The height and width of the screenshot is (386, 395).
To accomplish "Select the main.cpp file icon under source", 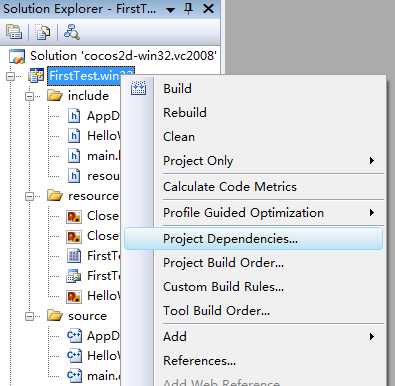I will click(74, 376).
